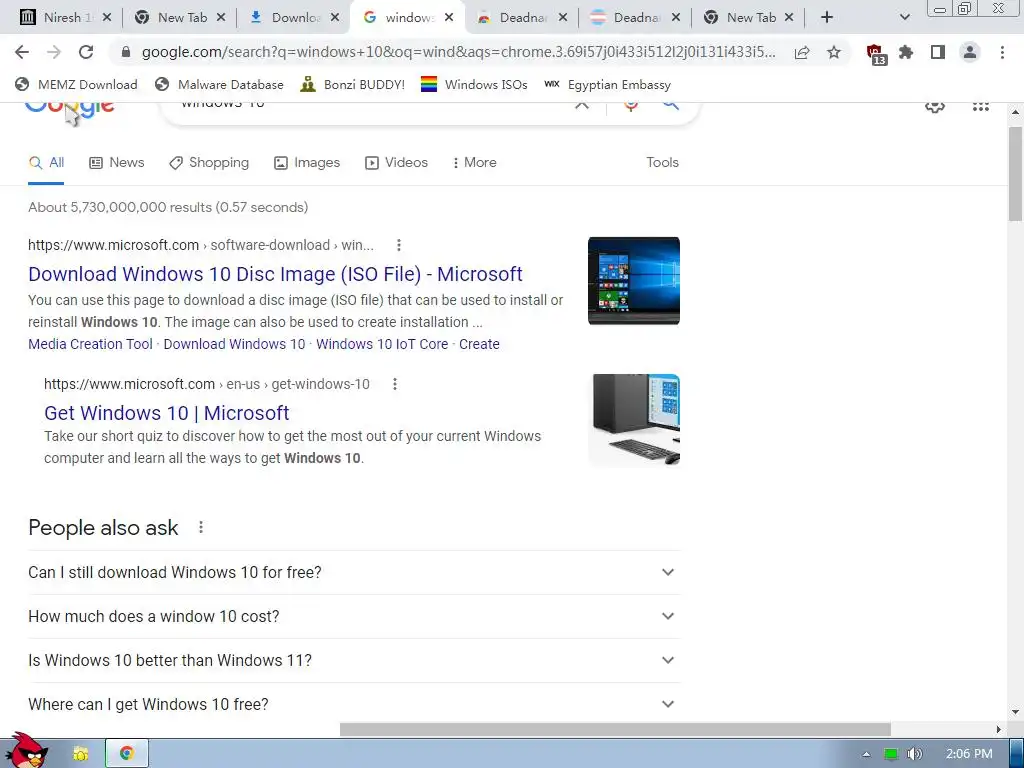This screenshot has width=1024, height=768.
Task: Open the red shield extension icon
Action: (875, 54)
